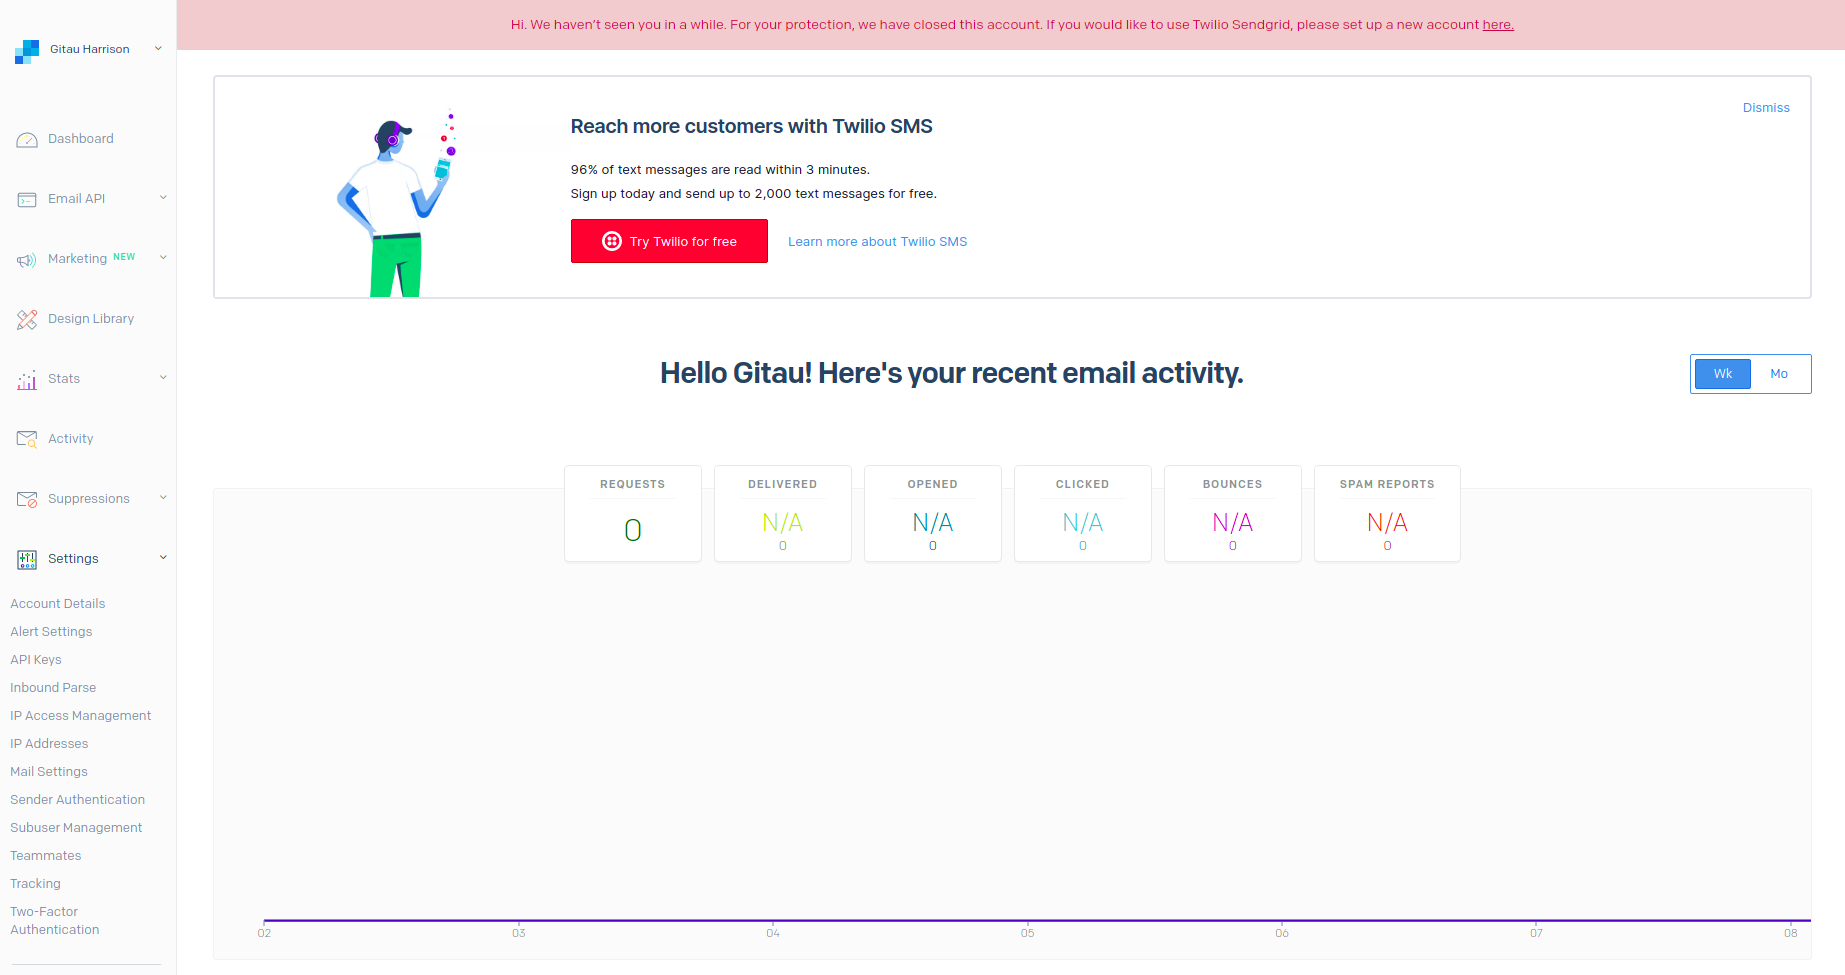1845x975 pixels.
Task: Switch activity view to Mo
Action: (x=1779, y=374)
